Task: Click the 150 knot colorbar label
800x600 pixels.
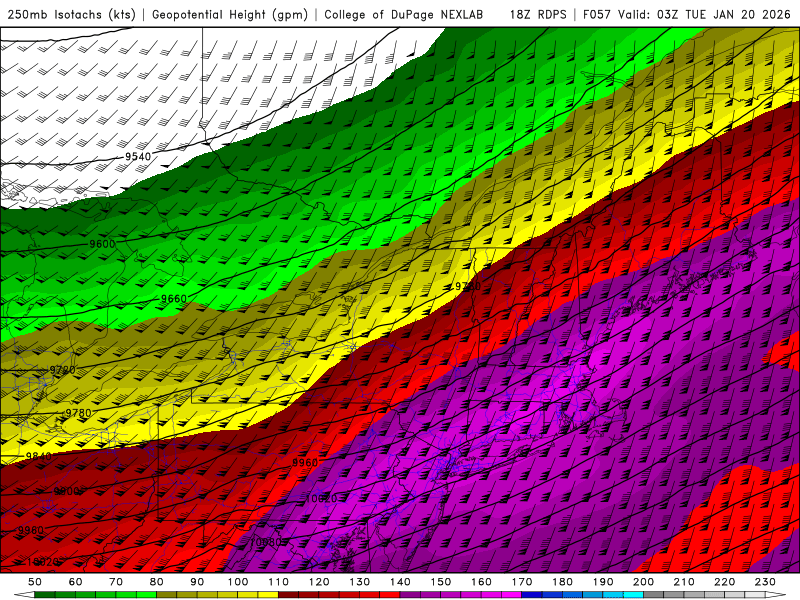Action: [x=441, y=582]
